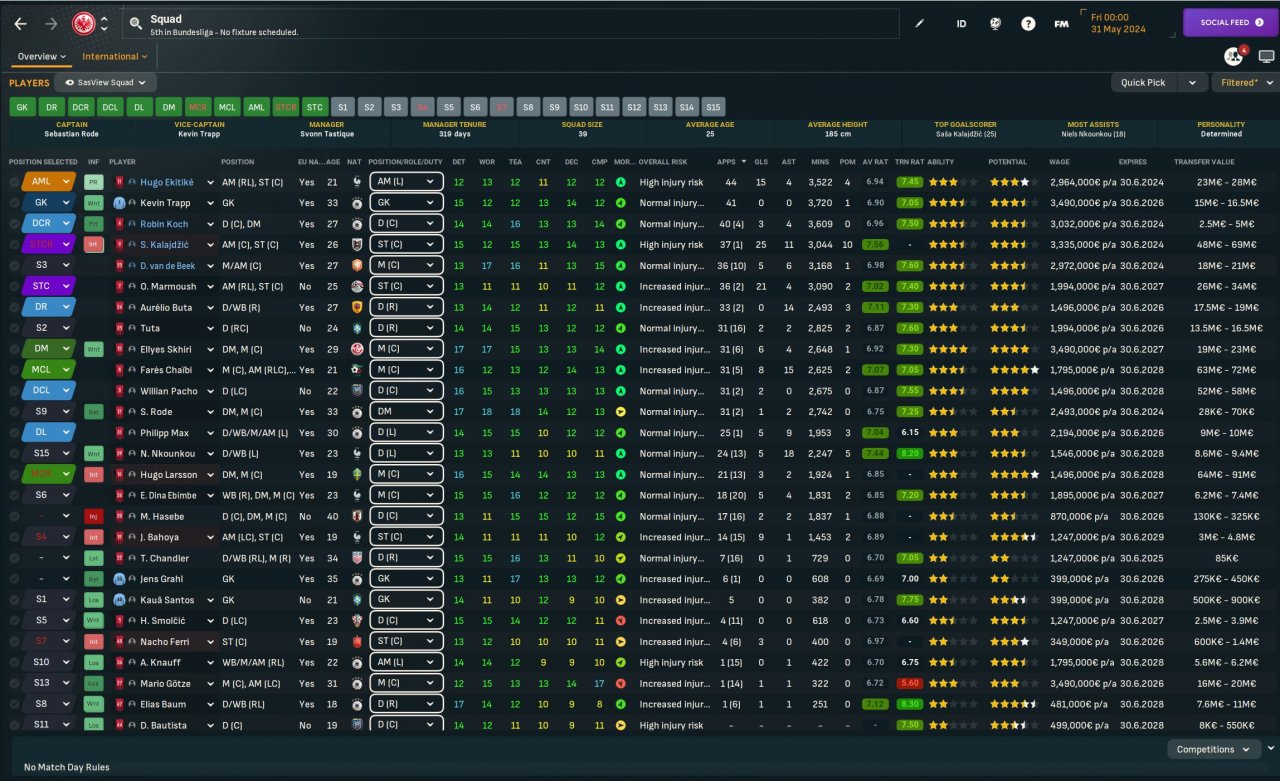Click Ellyes Skhiri's nationality flag icon
Screen dimensions: 1280x781
pyautogui.click(x=355, y=349)
